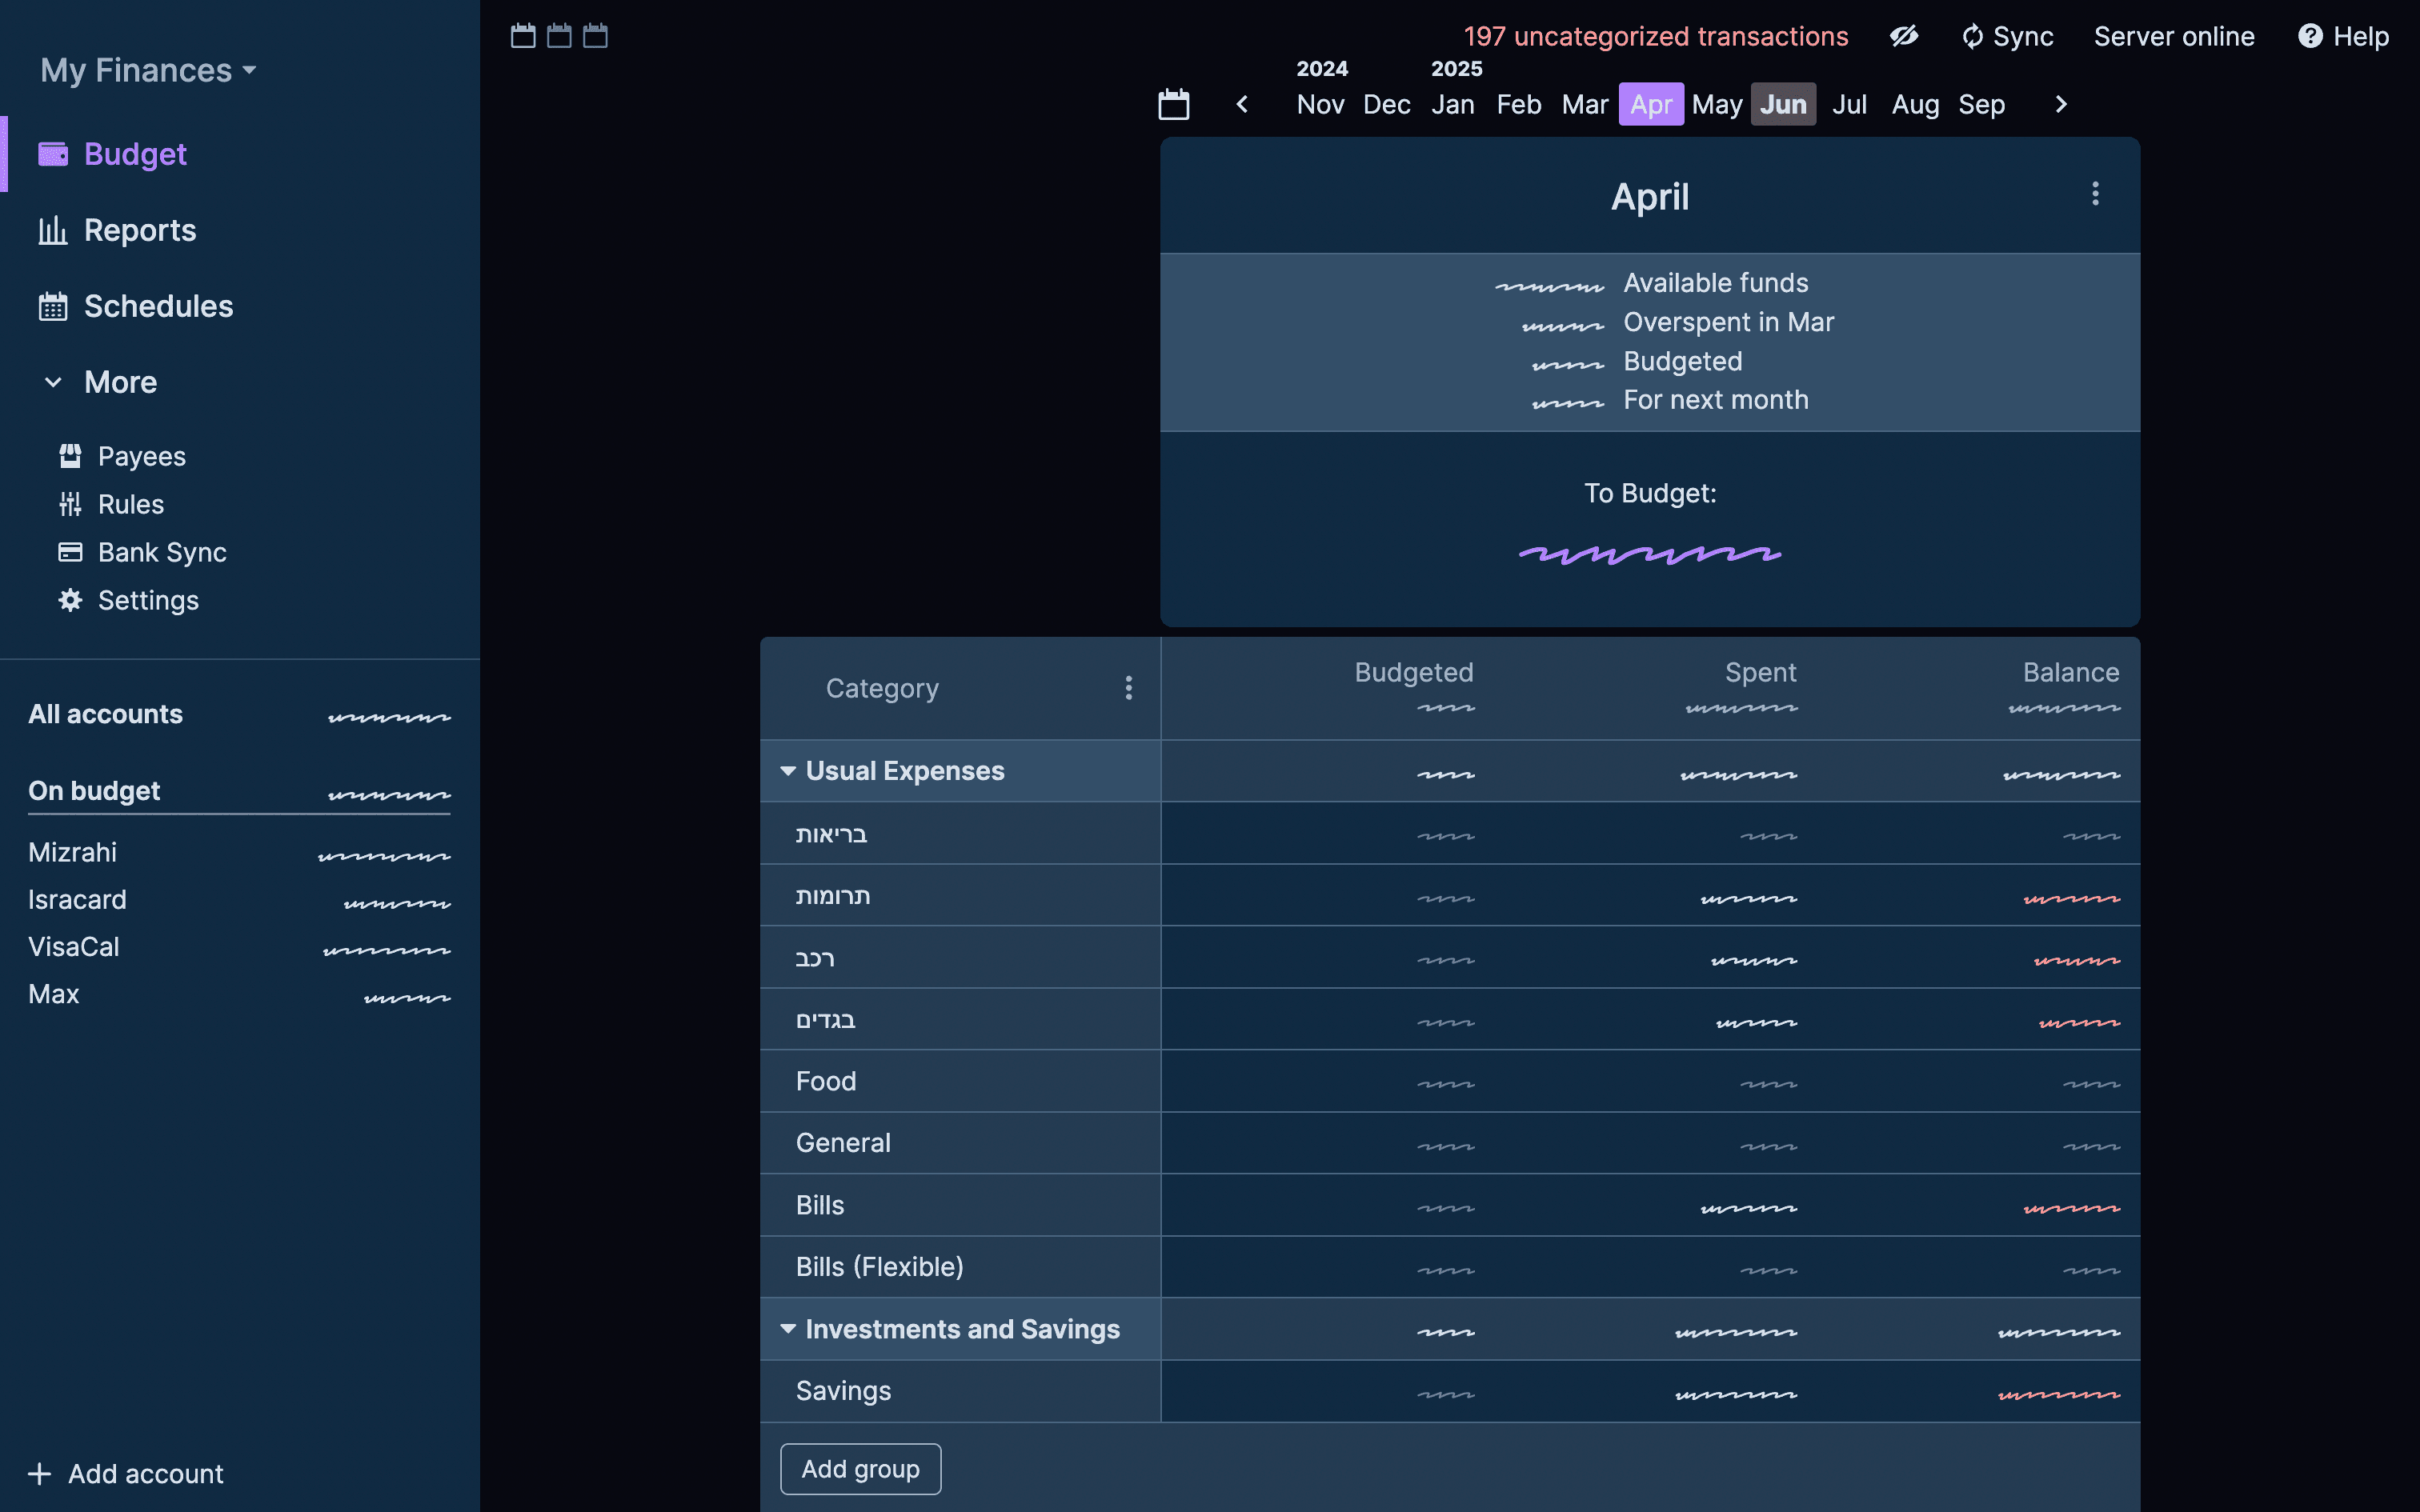Open Category column three-dot menu

(1128, 688)
